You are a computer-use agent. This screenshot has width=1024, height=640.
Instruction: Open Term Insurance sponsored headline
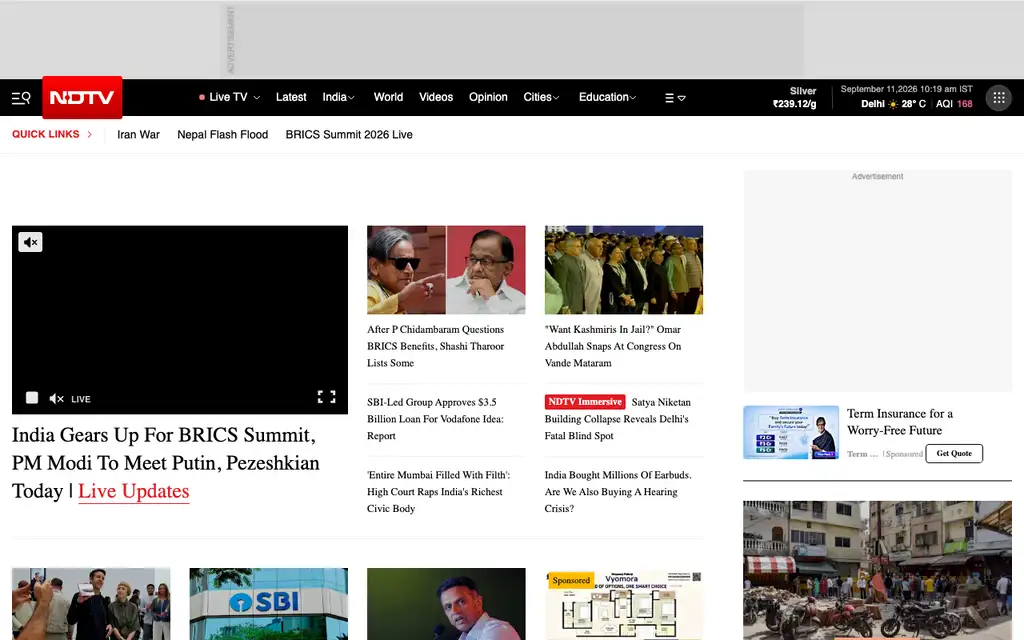900,422
